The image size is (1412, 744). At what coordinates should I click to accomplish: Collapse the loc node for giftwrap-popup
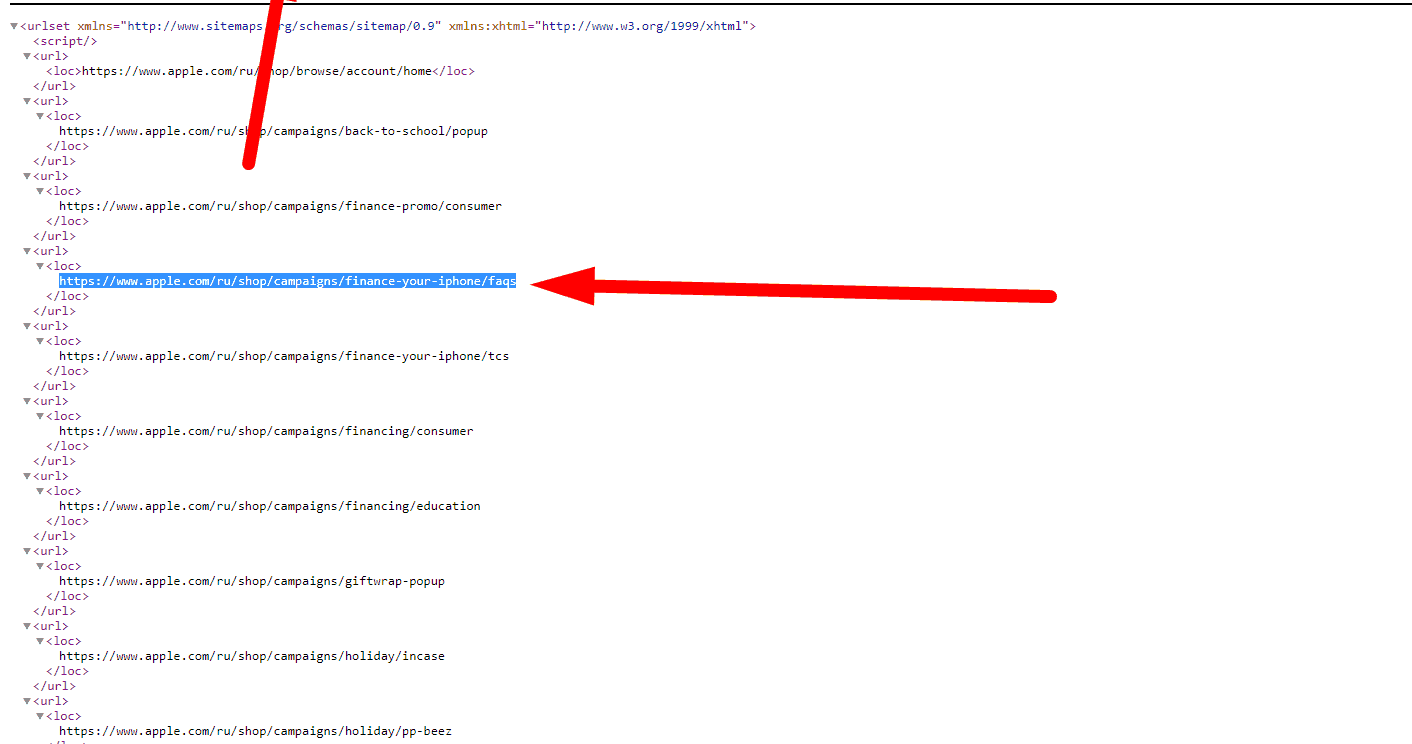point(41,566)
